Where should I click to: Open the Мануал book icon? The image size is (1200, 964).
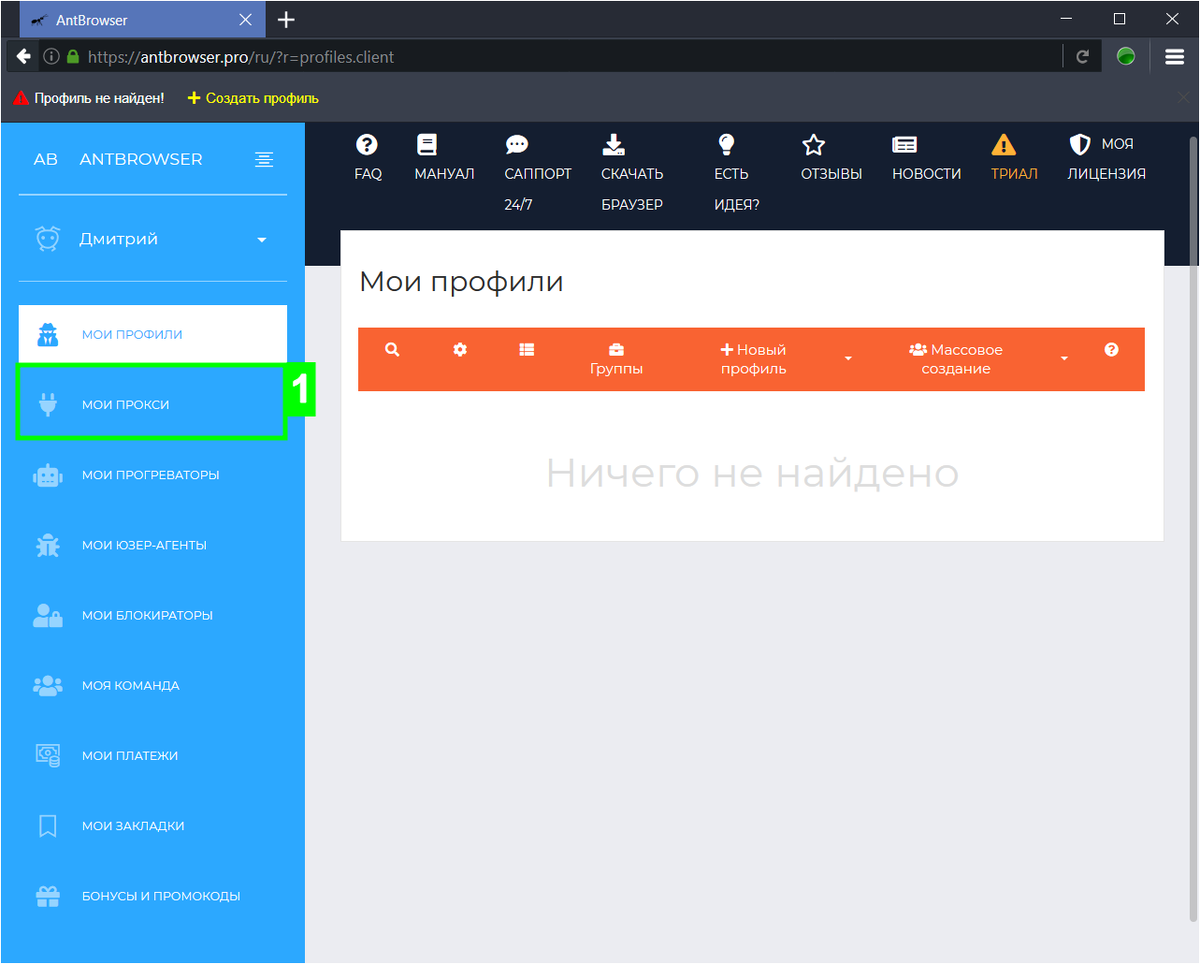pos(427,145)
